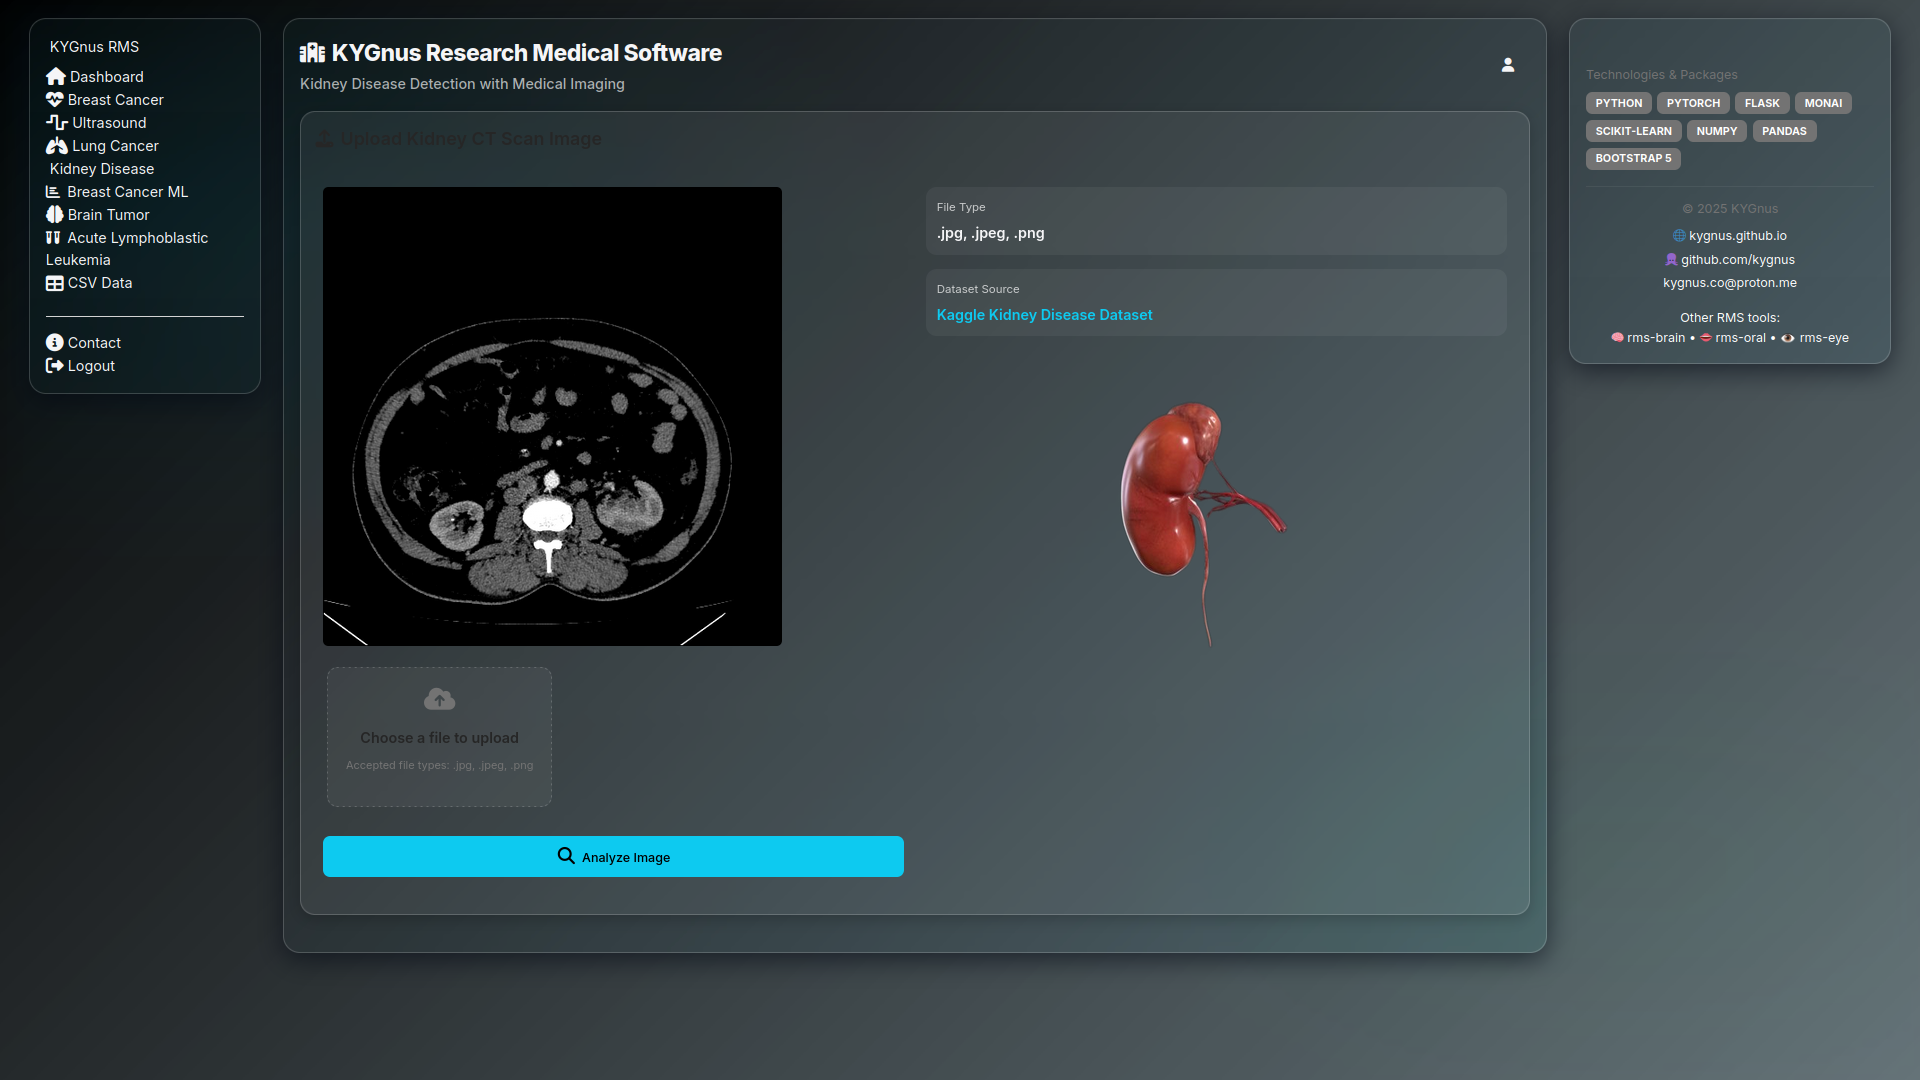Click Choose a file to upload
1920x1080 pixels.
(438, 737)
